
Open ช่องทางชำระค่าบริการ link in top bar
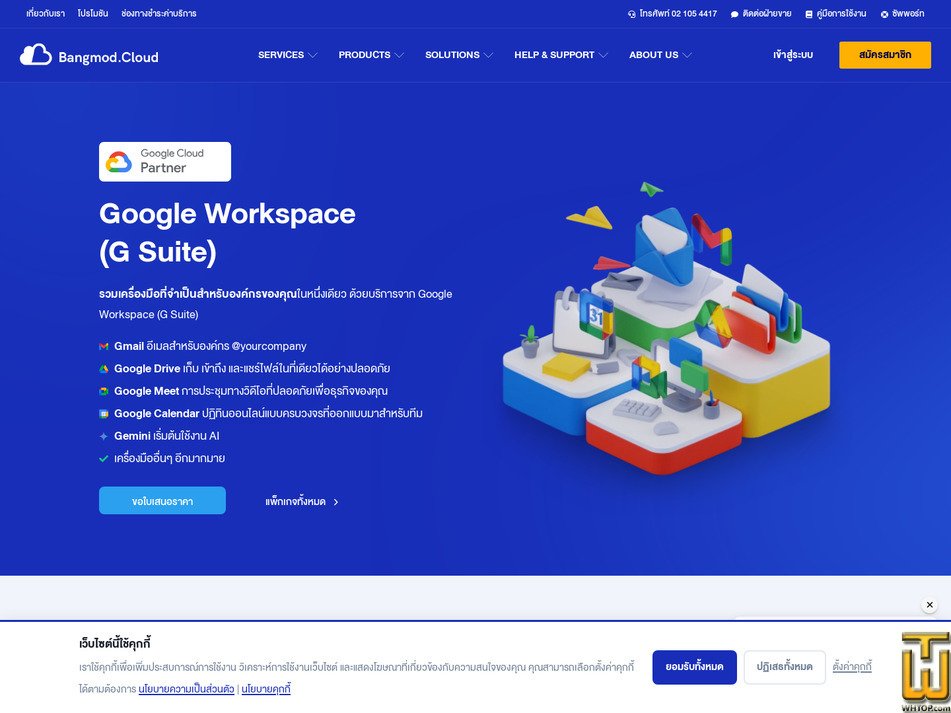click(x=158, y=13)
